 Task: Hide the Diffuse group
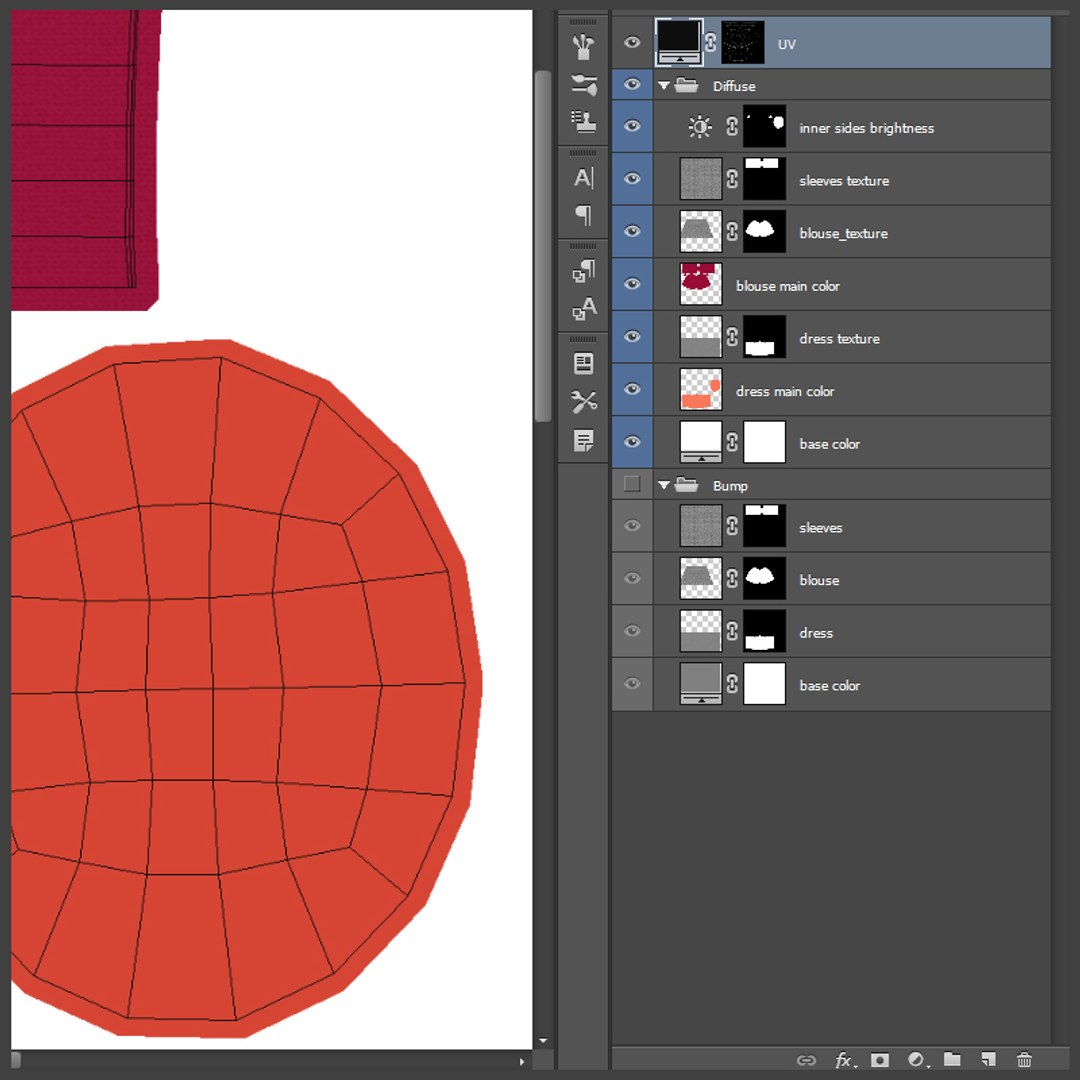tap(632, 85)
